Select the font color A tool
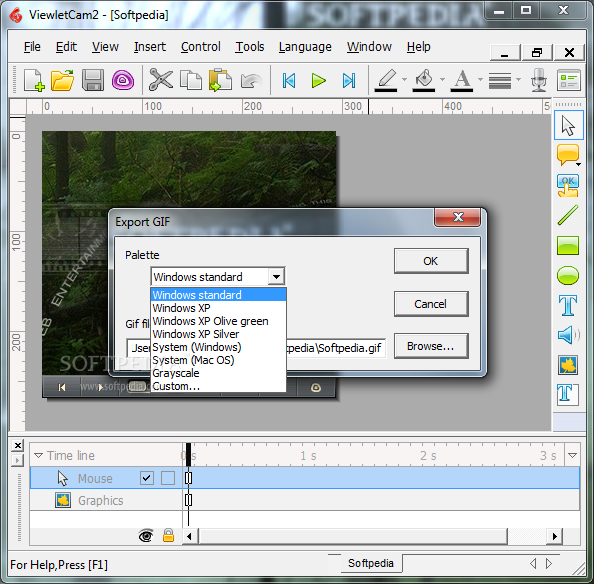The height and width of the screenshot is (584, 594). click(462, 80)
